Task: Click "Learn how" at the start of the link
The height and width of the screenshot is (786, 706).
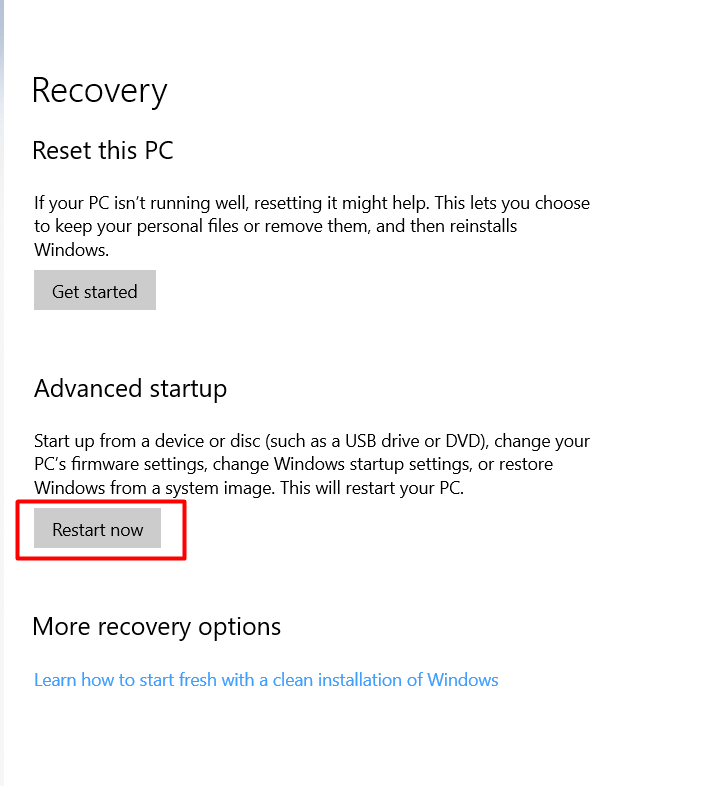Action: click(x=74, y=680)
